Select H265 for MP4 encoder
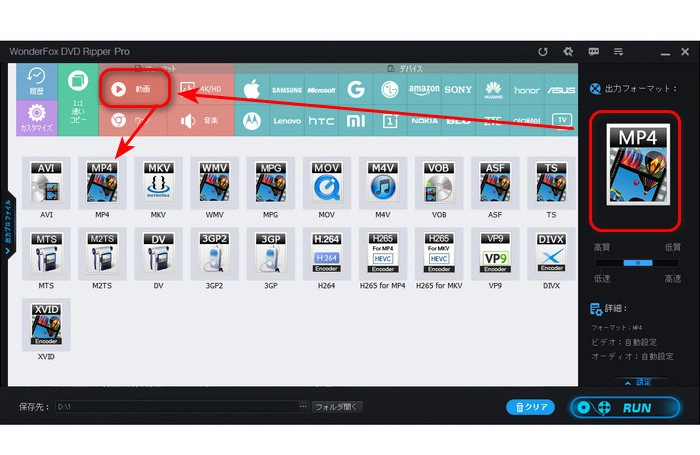Image resolution: width=700 pixels, height=455 pixels. [x=383, y=253]
